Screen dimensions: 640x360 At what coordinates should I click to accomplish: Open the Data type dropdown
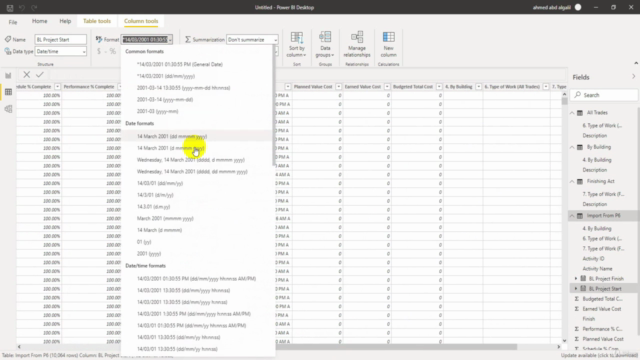60,51
